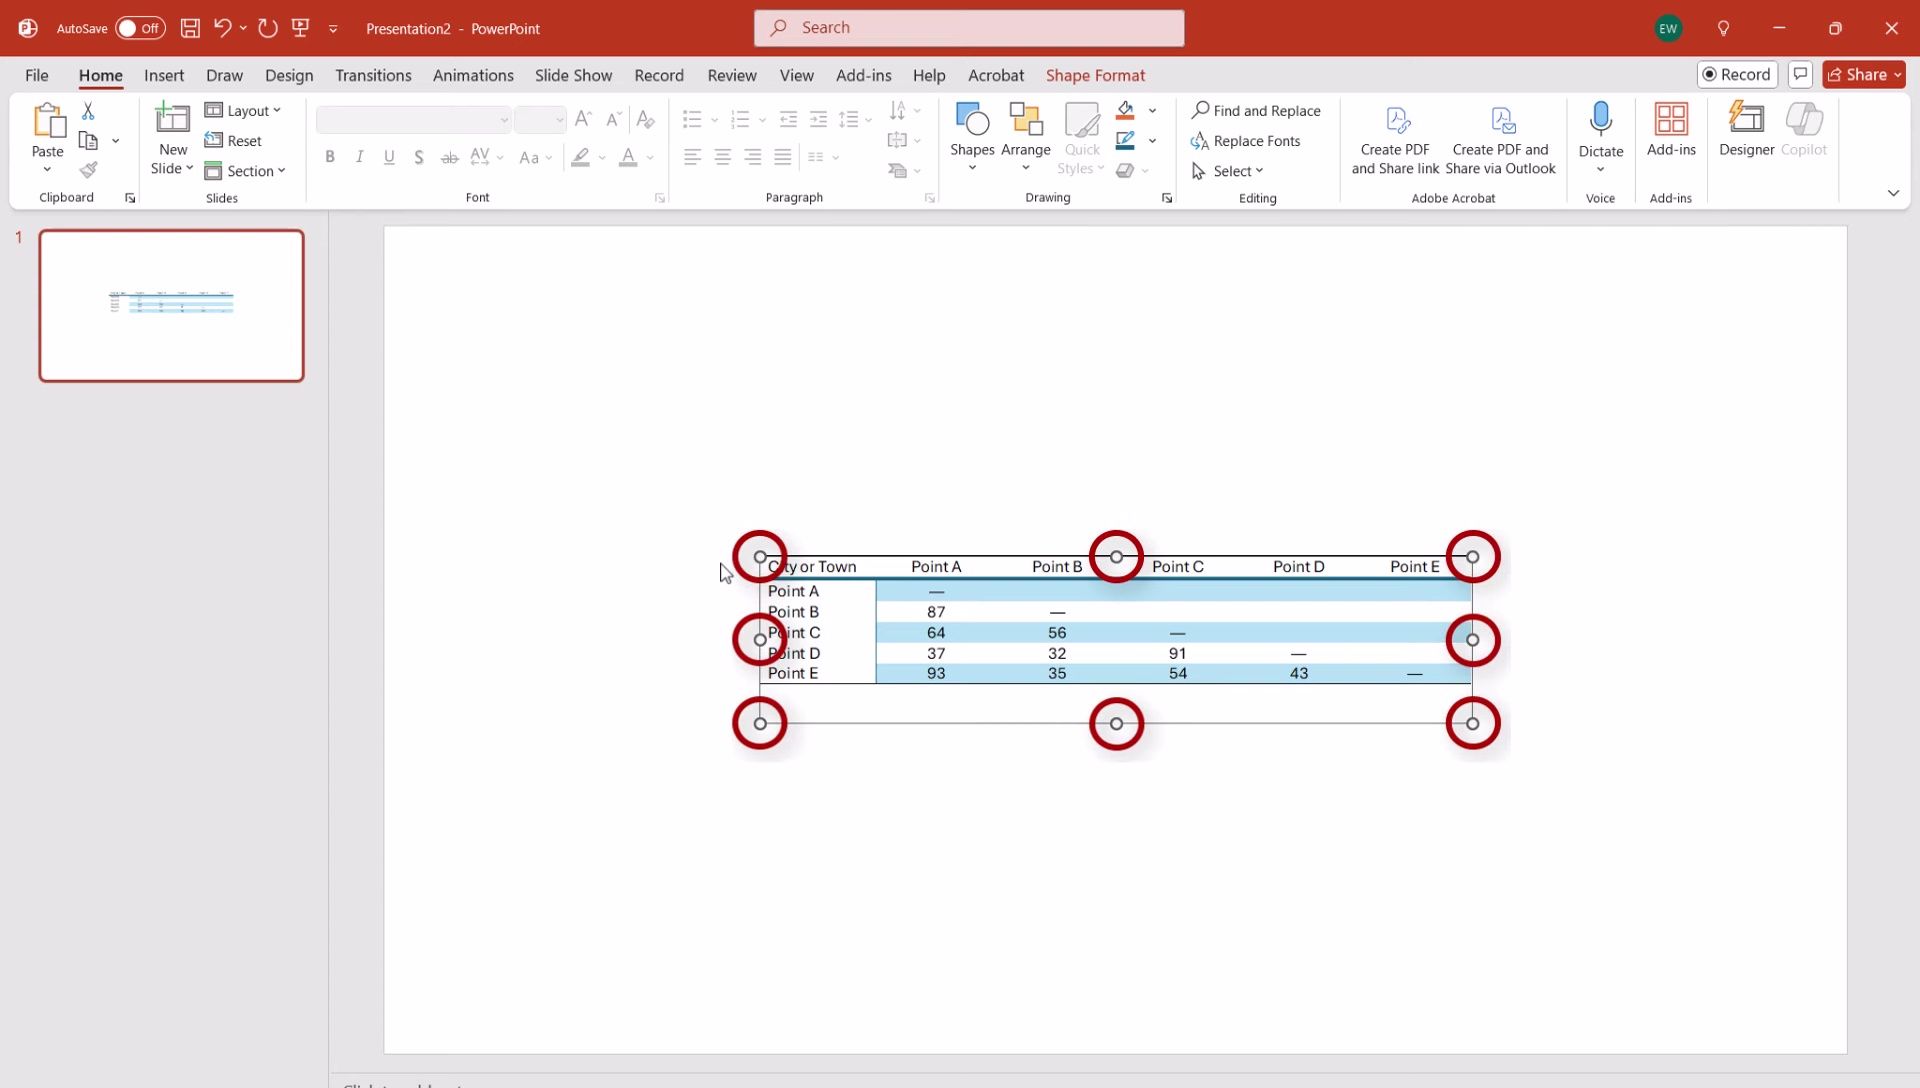Open the EW account avatar
Viewport: 1920px width, 1088px height.
pos(1667,28)
